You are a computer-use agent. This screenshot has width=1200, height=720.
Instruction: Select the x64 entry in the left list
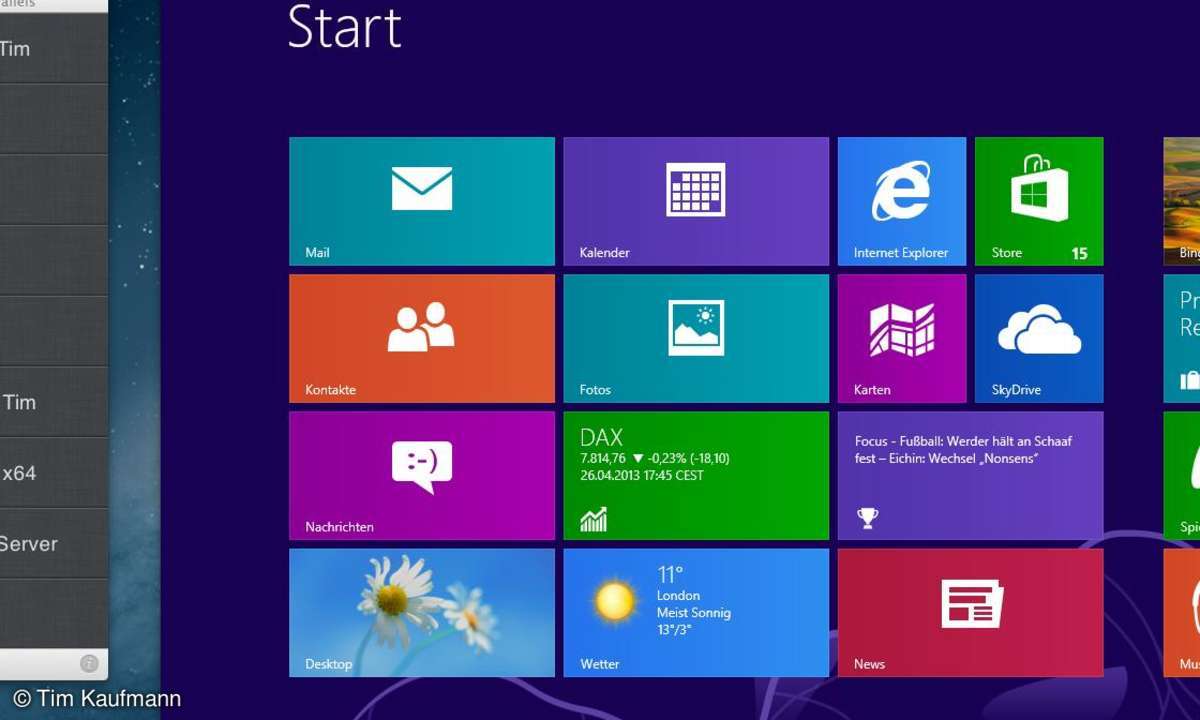coord(54,472)
